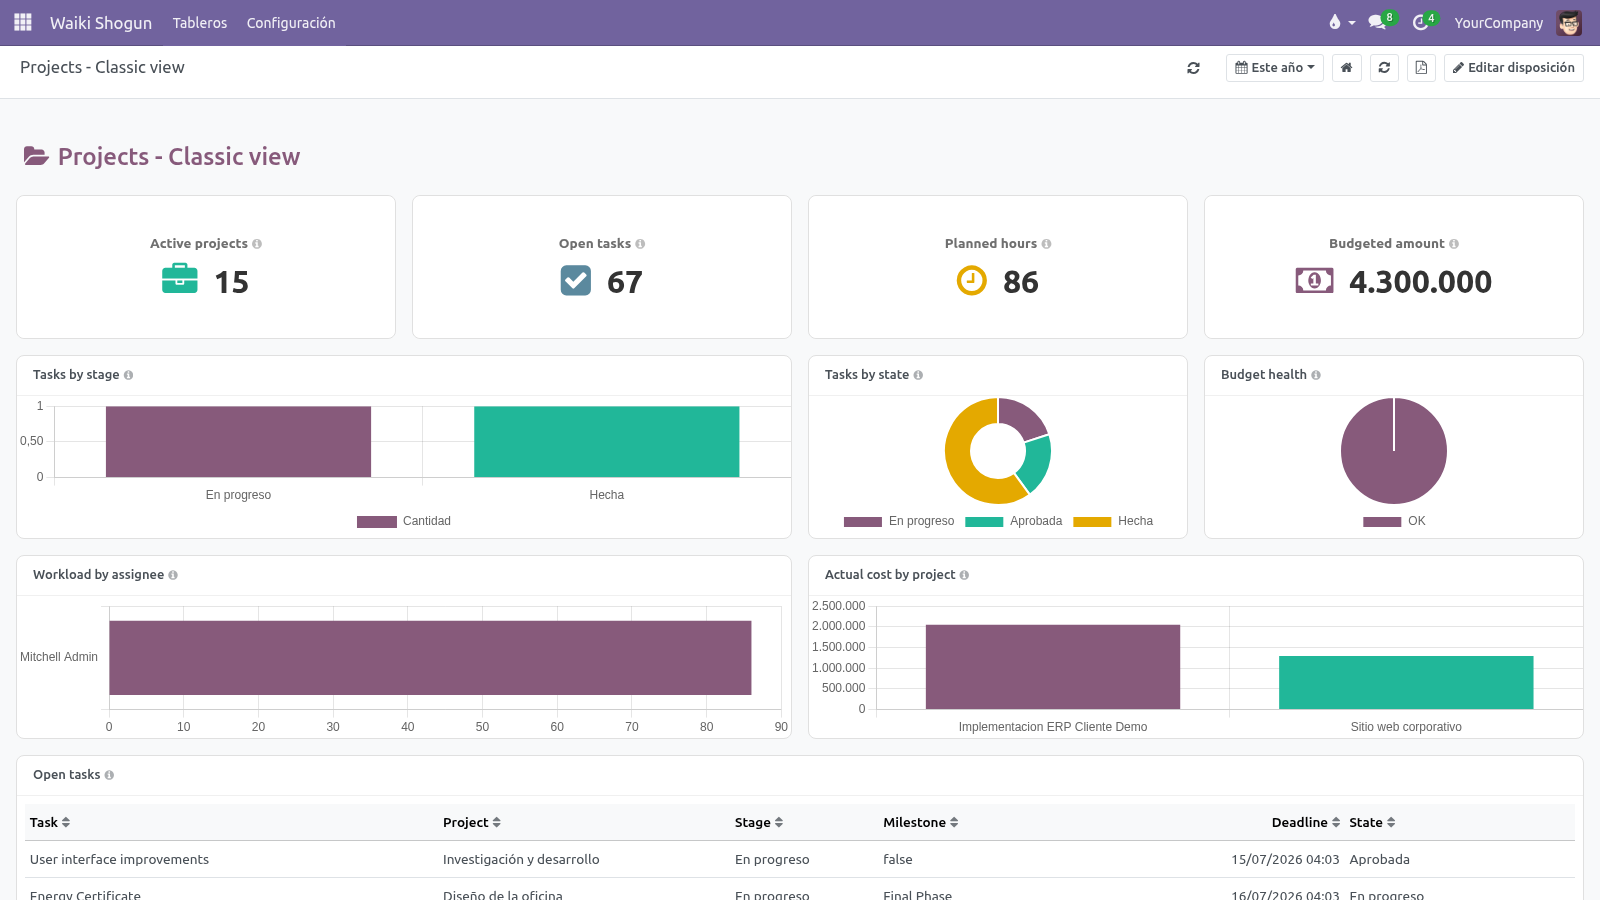The height and width of the screenshot is (900, 1600).
Task: Click the En progreso bar in Tasks by stage
Action: click(x=238, y=441)
